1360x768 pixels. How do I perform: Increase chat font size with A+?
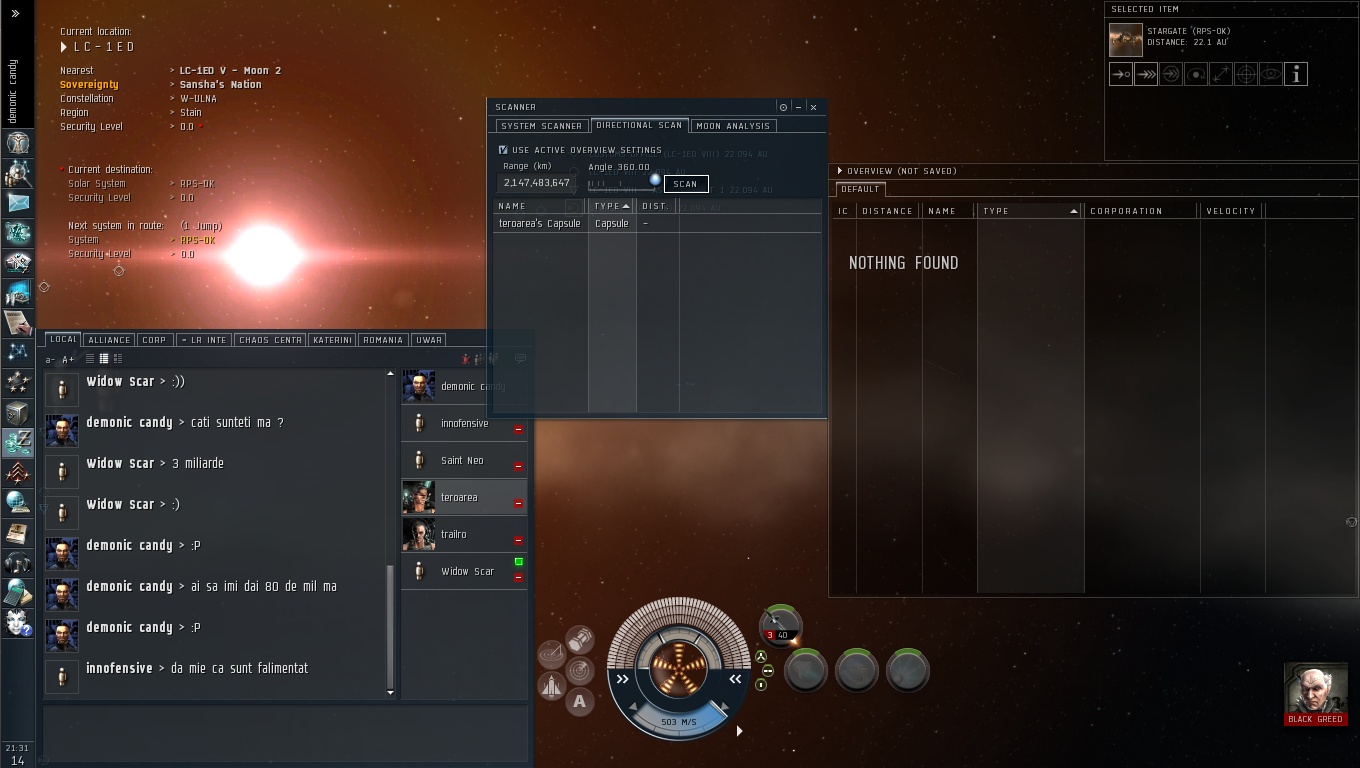point(68,360)
